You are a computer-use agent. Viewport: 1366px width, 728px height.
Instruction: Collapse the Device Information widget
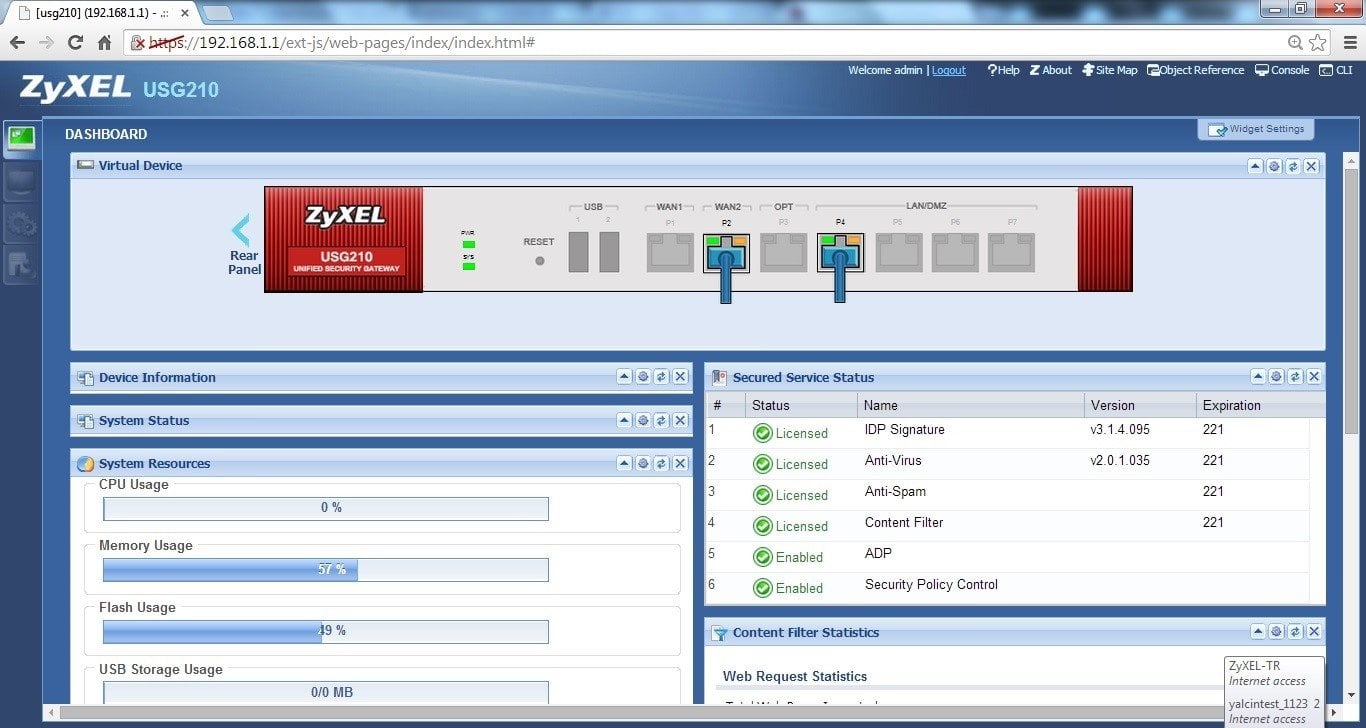625,377
